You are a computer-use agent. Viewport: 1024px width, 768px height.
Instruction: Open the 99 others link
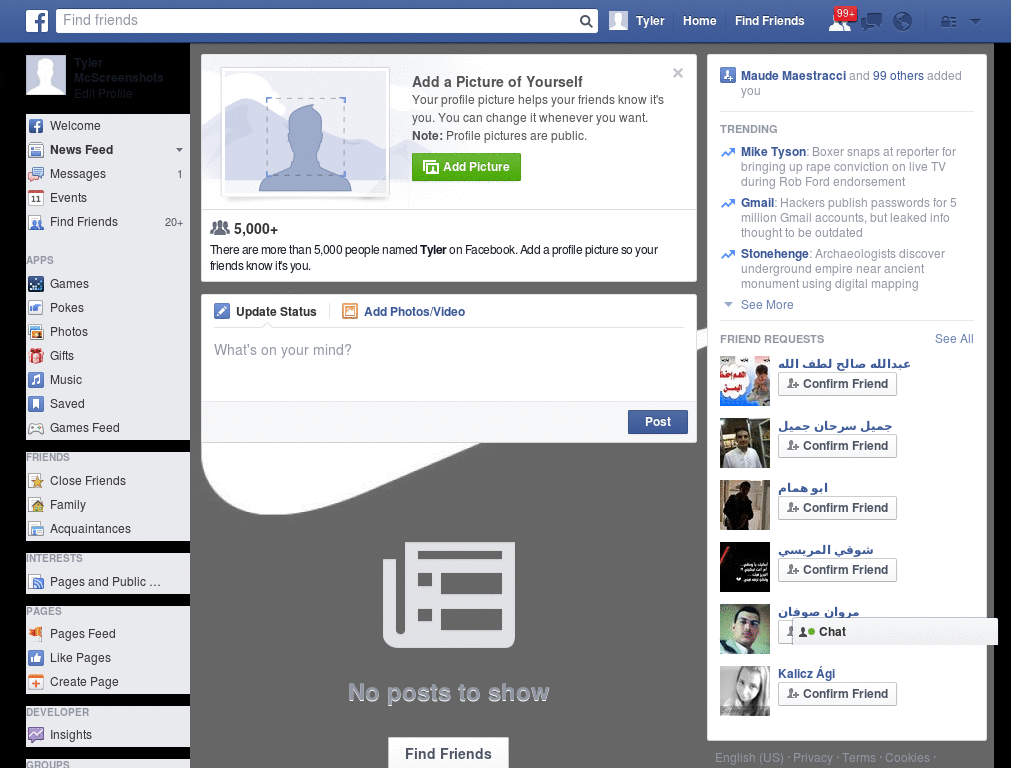point(898,76)
